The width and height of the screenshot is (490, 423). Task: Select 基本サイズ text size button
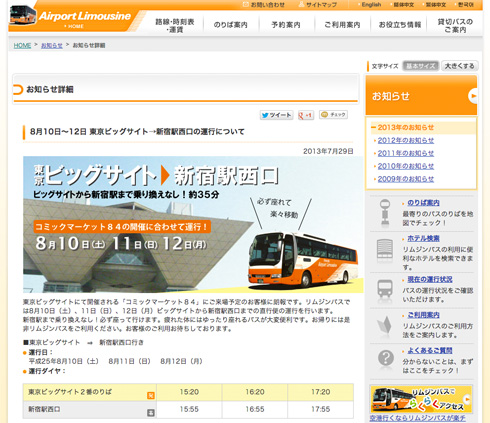click(x=421, y=66)
